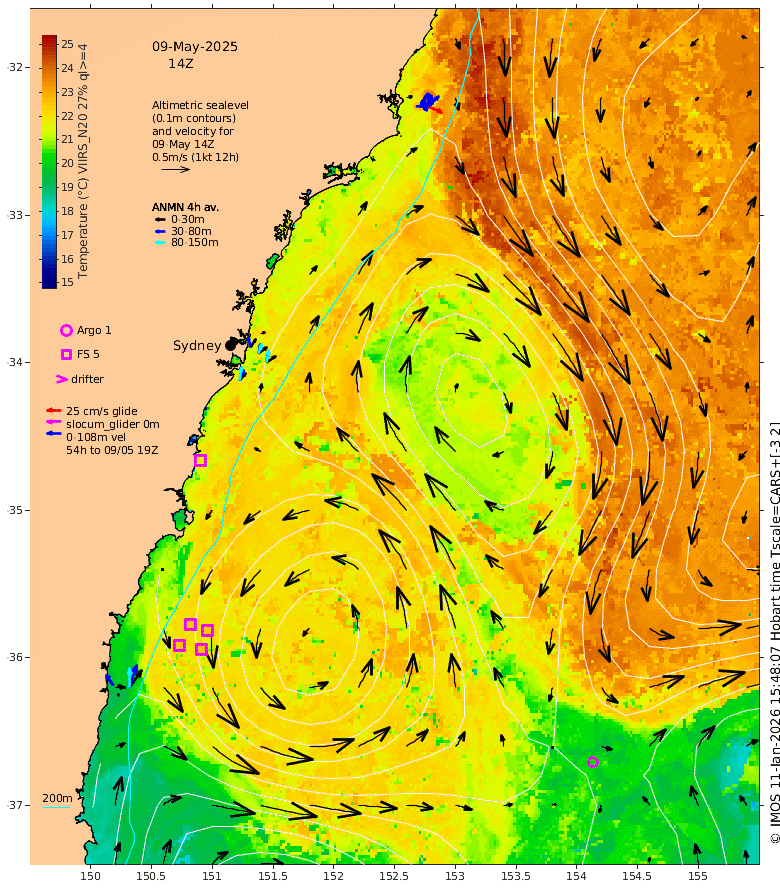Click the colorbar tick label 20
780x890 pixels.
pos(68,163)
